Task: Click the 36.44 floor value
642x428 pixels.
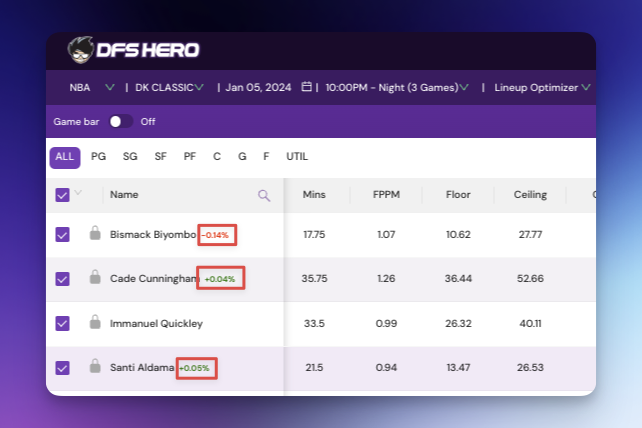Action: tap(458, 279)
